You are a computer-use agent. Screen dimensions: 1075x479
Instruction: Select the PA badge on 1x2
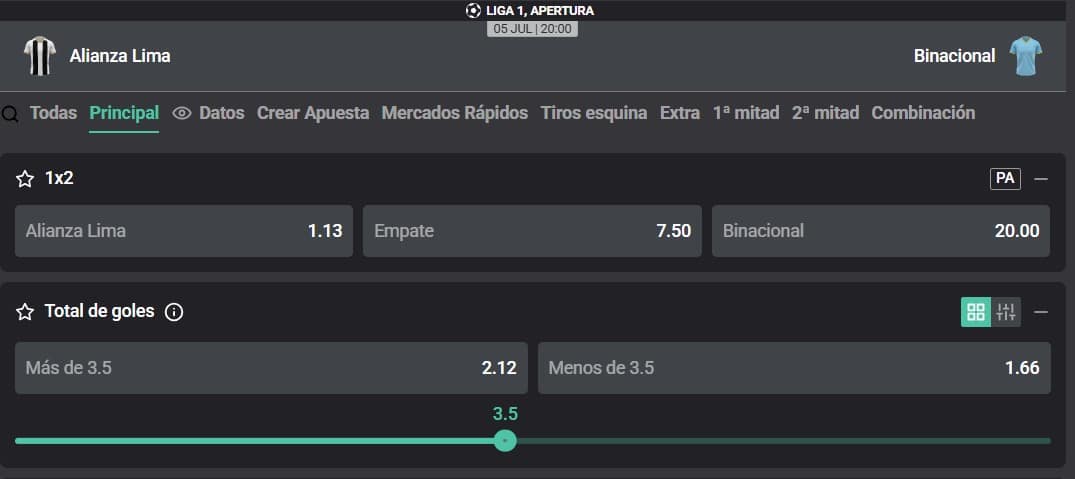tap(1005, 178)
